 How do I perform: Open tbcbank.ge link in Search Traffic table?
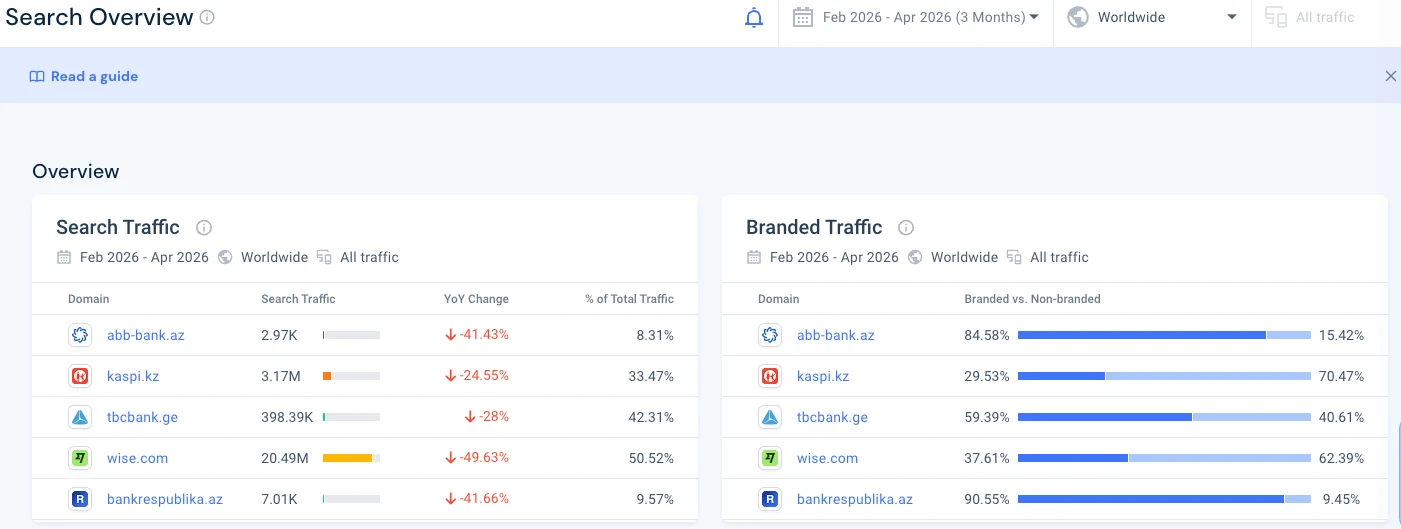pos(142,417)
